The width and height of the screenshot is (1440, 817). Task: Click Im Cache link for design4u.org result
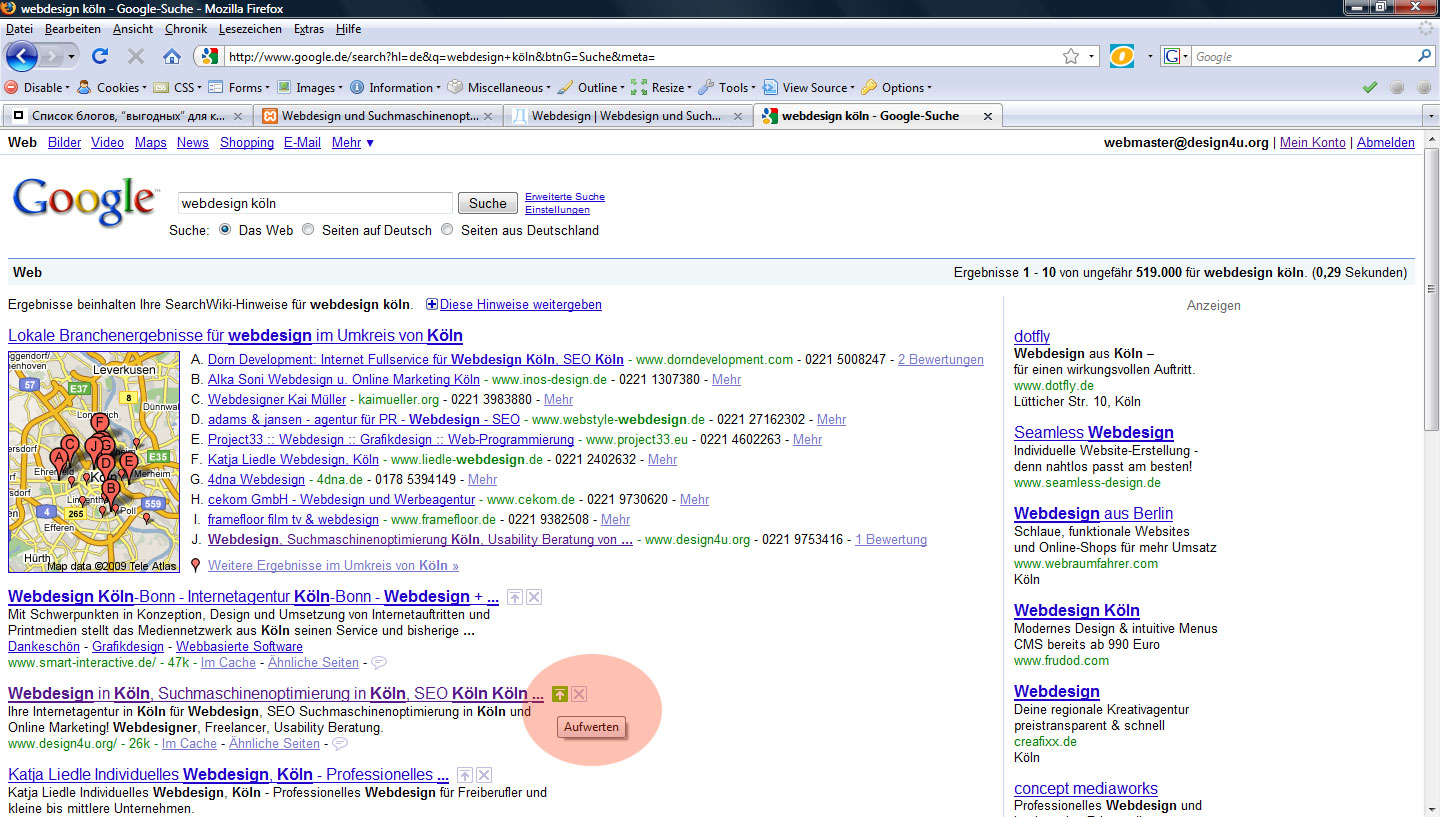189,744
